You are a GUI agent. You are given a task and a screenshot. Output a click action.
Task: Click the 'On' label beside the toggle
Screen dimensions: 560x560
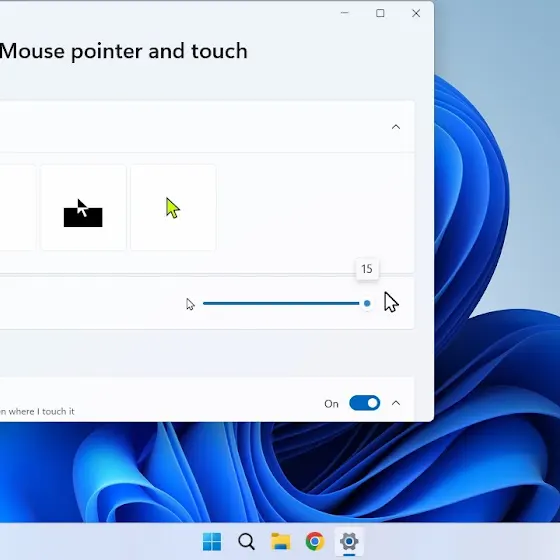click(x=331, y=404)
